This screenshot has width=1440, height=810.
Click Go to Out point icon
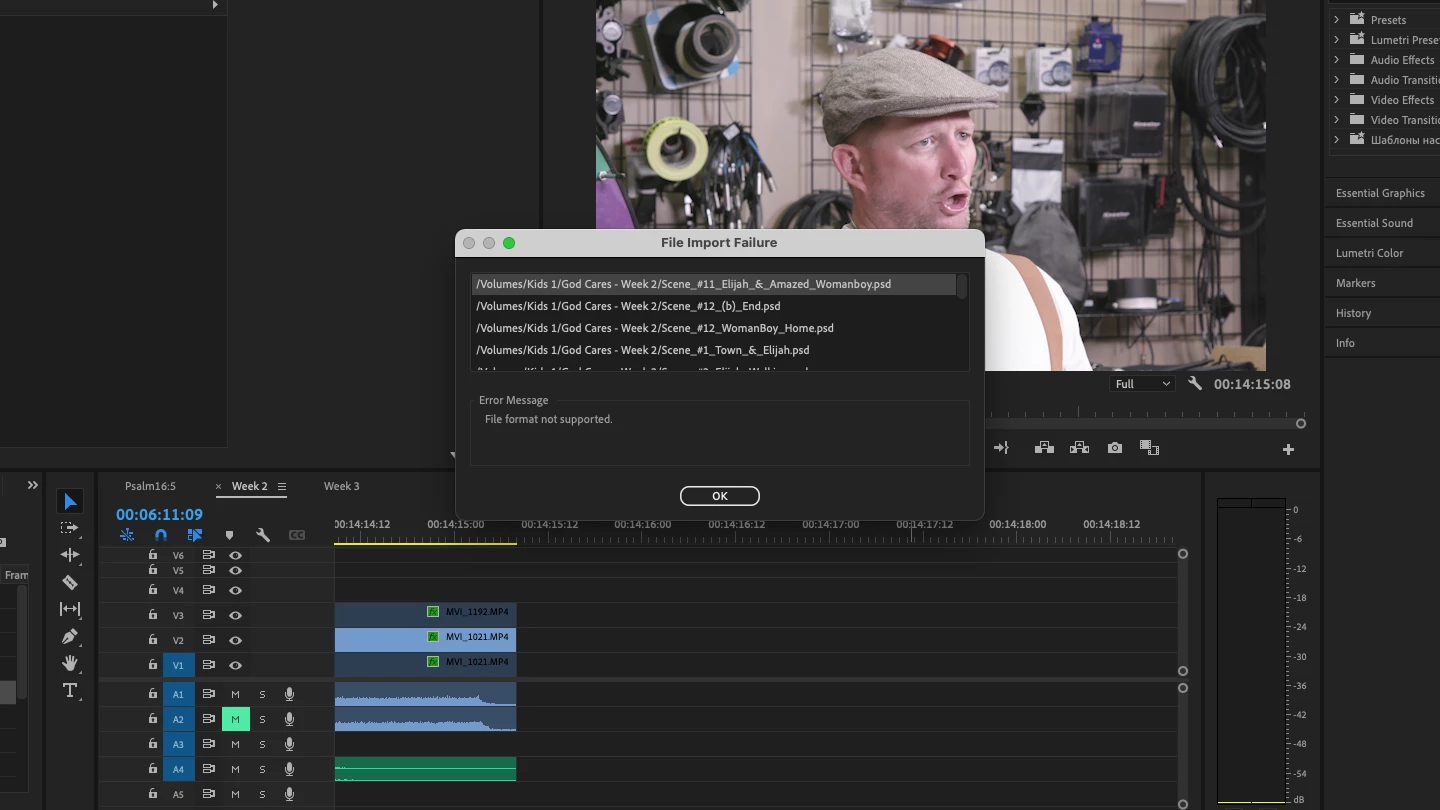(1001, 448)
